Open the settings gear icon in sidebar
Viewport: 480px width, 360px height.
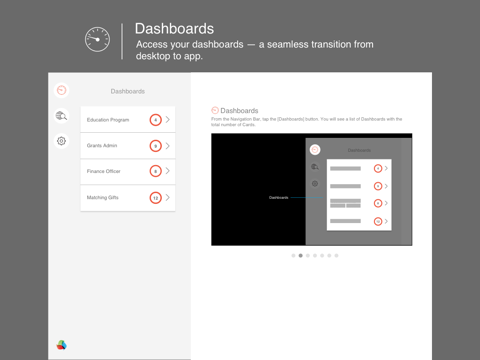click(62, 141)
